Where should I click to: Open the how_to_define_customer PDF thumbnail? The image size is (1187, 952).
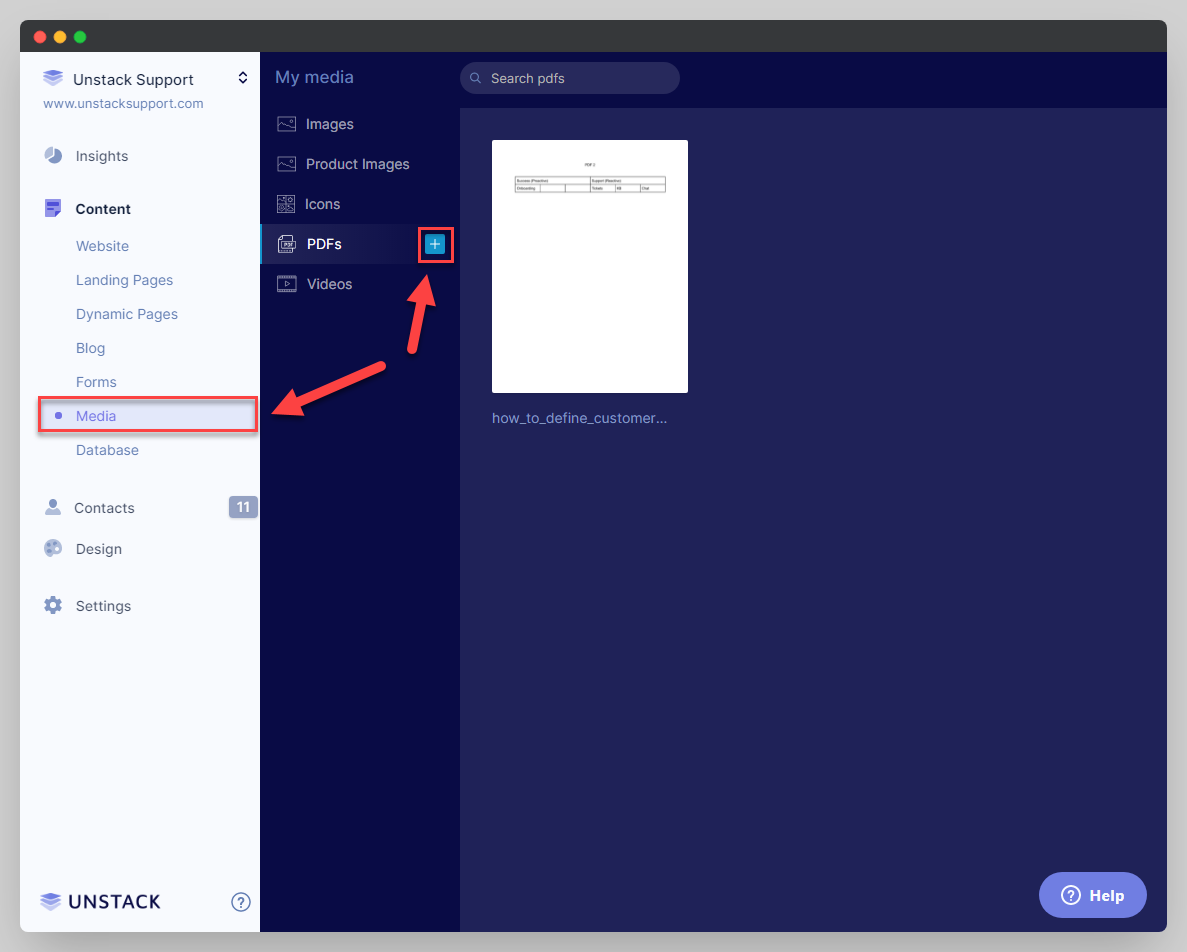click(x=590, y=267)
